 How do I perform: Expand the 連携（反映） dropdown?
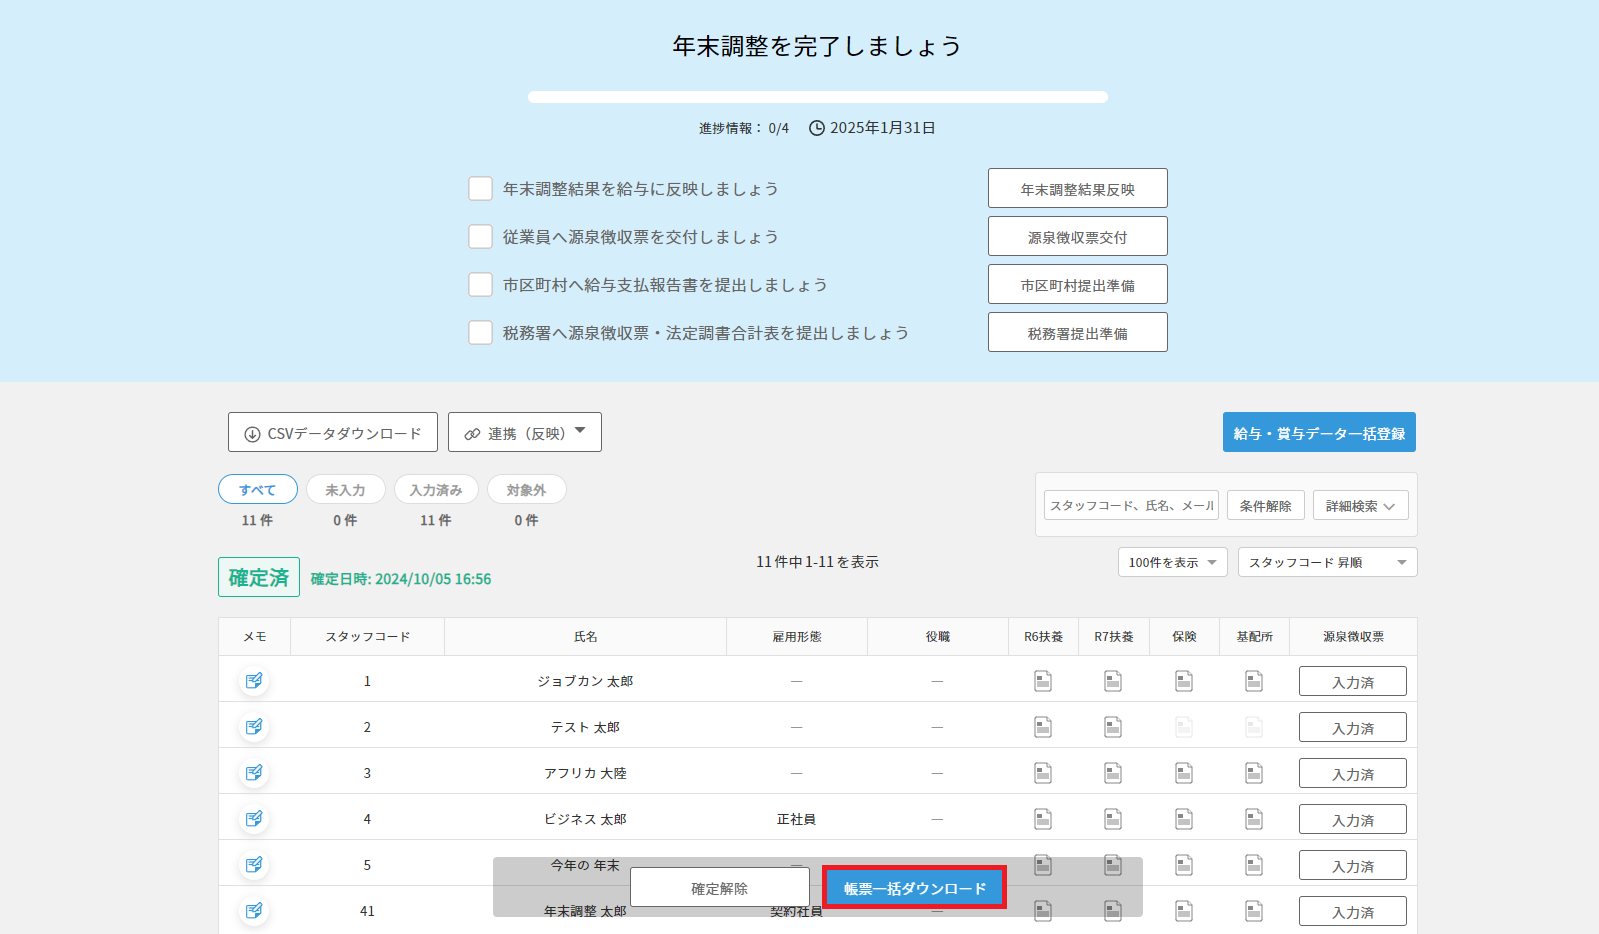pos(525,433)
